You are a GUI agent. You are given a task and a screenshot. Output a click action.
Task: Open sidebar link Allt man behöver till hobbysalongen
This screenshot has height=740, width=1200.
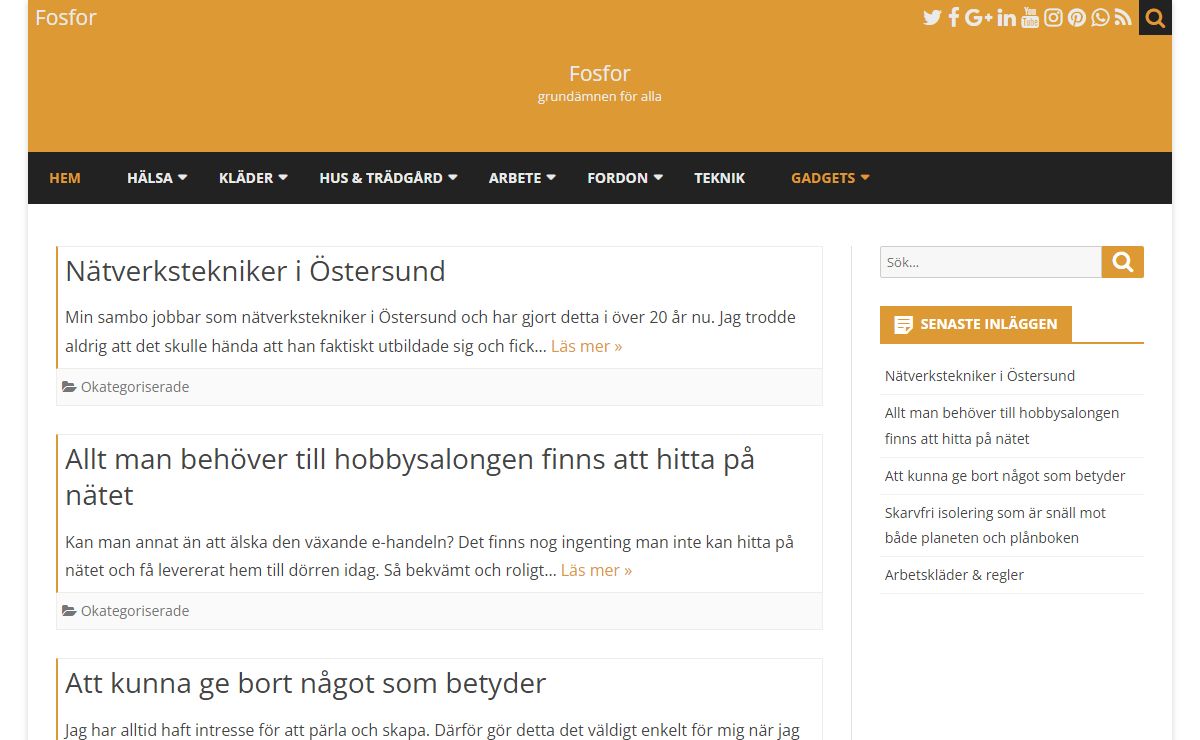tap(1002, 426)
